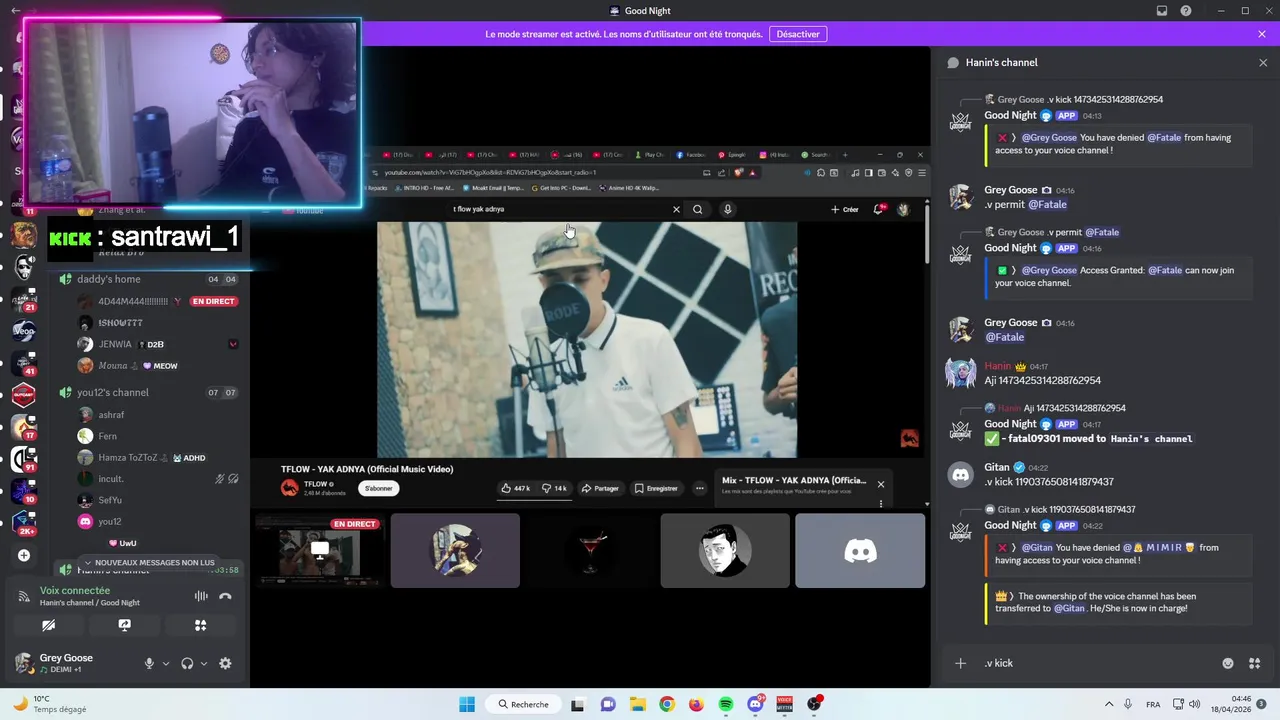The image size is (1280, 720).
Task: Expand headphone output options arrow
Action: coord(204,663)
